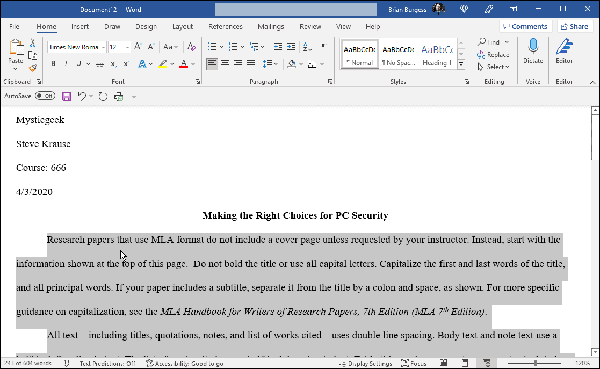Screen dimensions: 600x369
Task: Open the Comments pane button
Action: coord(525,26)
